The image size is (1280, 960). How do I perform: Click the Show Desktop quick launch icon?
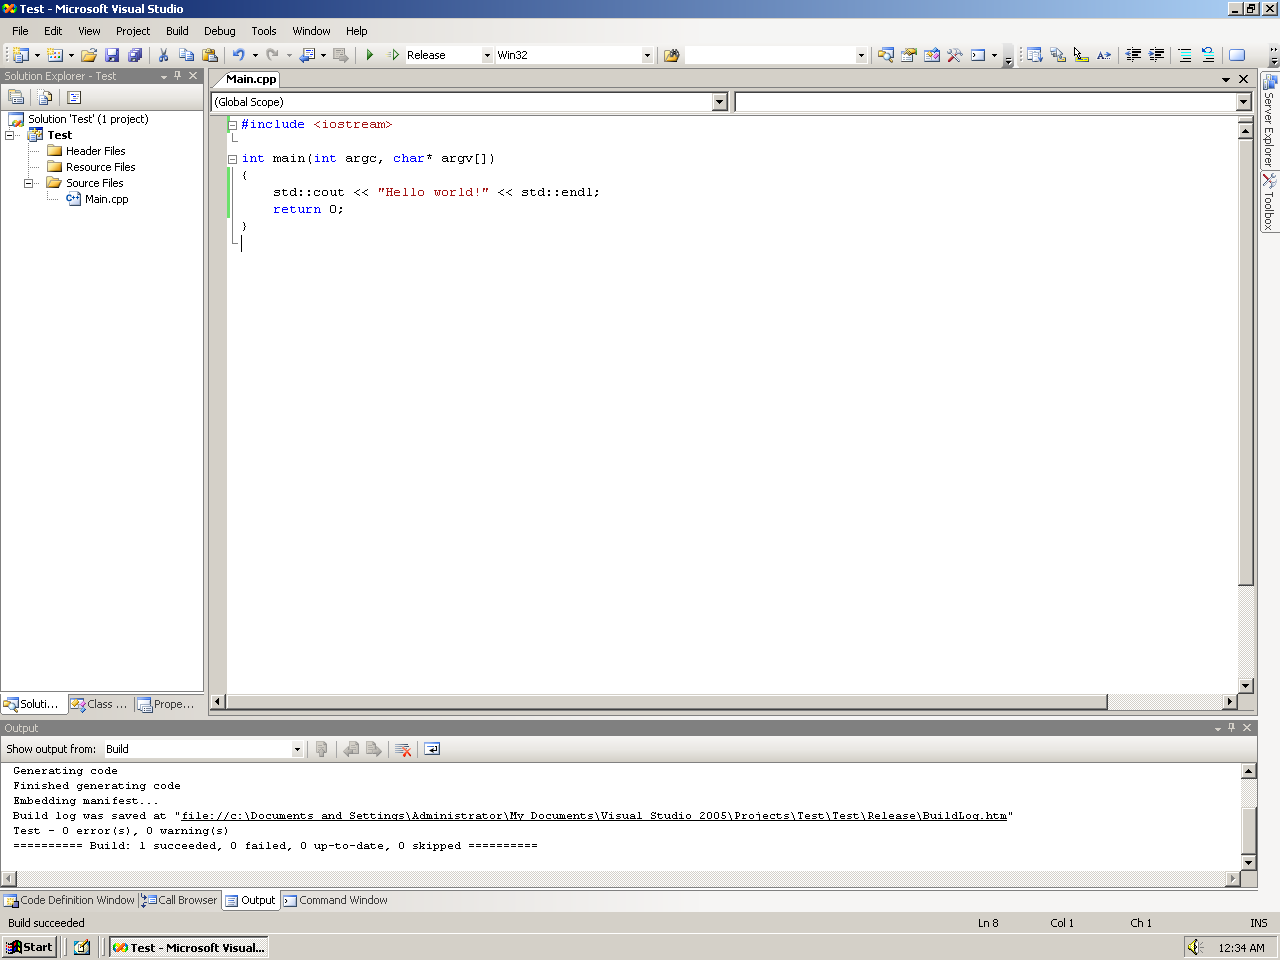[x=82, y=947]
